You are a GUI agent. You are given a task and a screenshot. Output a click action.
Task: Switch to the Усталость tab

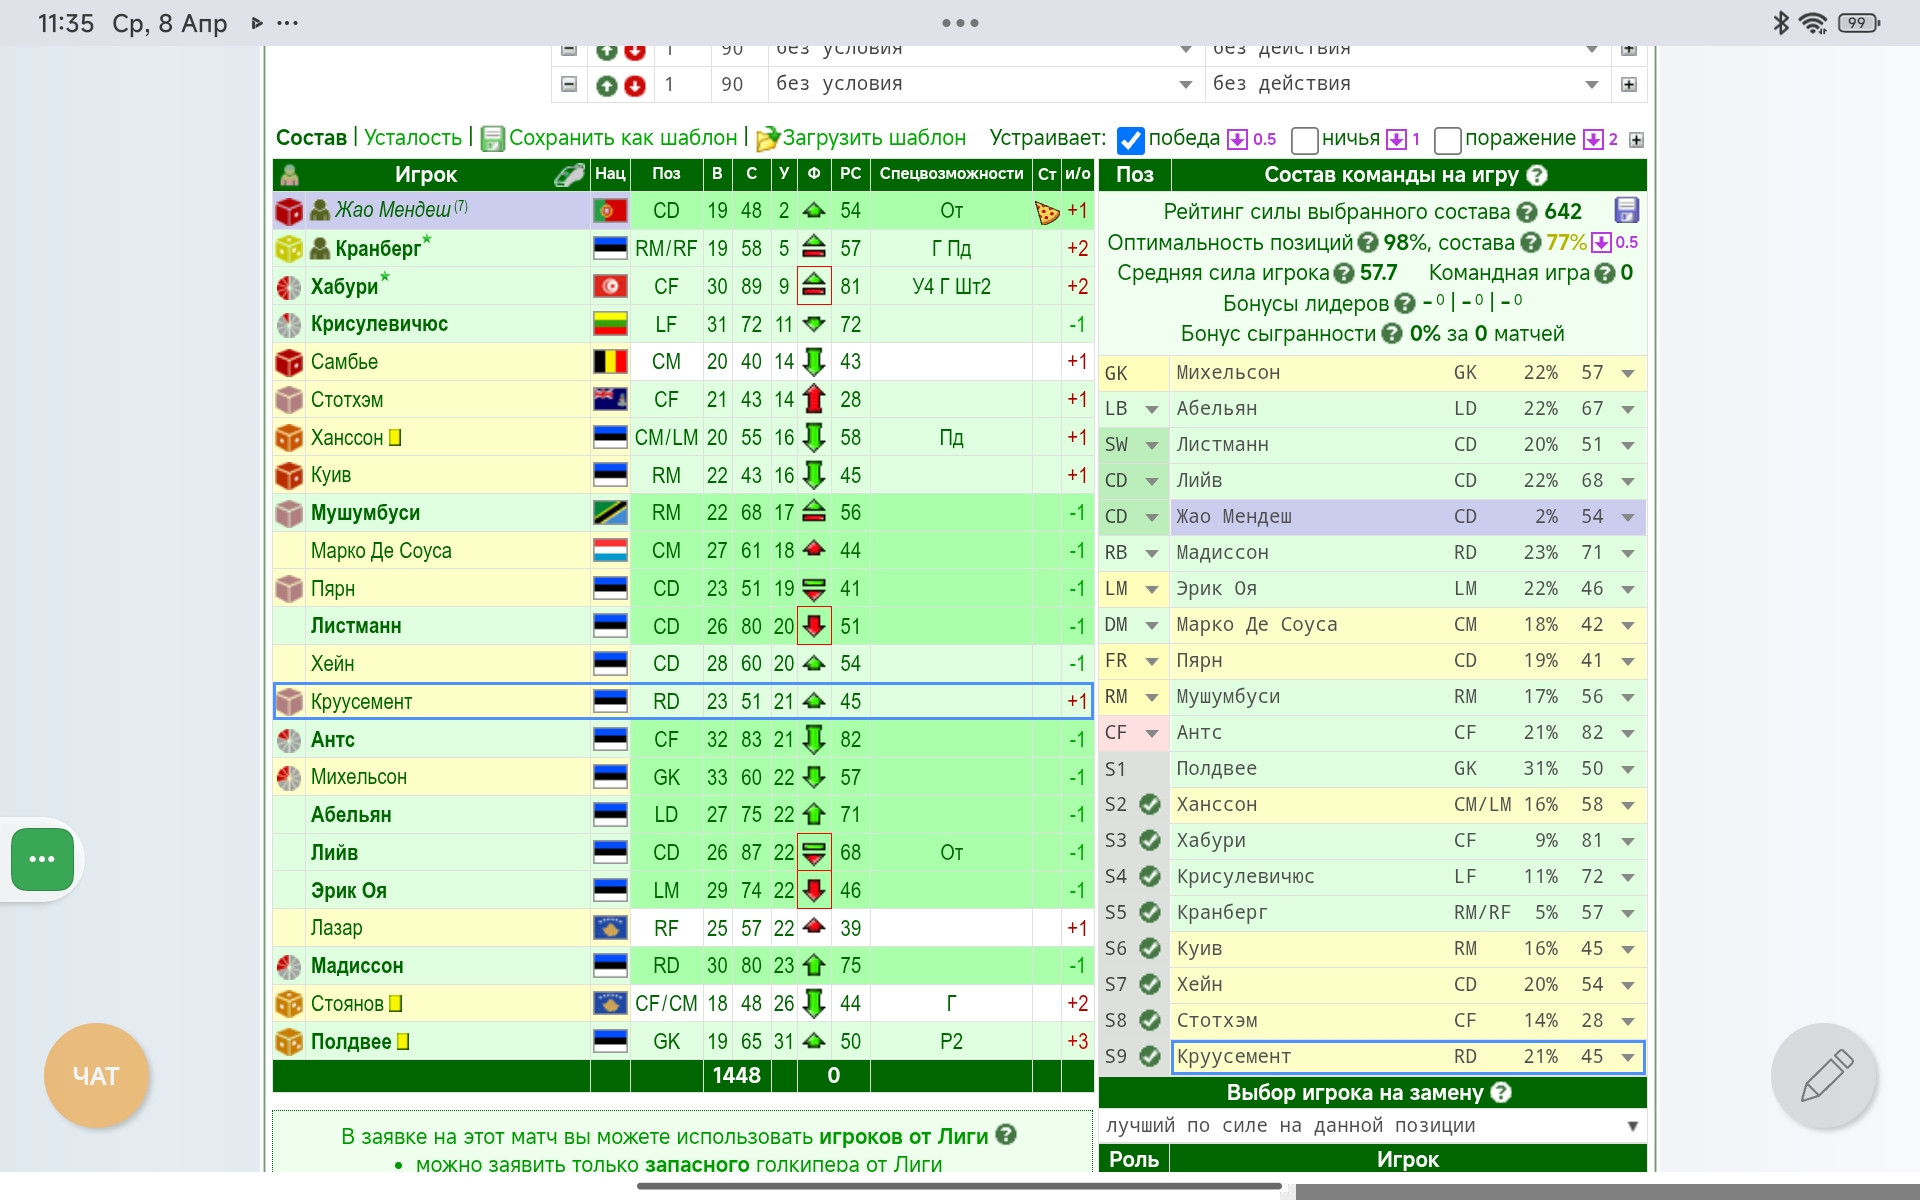[412, 138]
